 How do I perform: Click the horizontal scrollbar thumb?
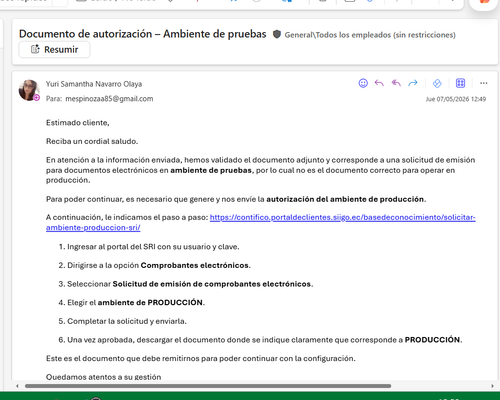click(x=208, y=386)
